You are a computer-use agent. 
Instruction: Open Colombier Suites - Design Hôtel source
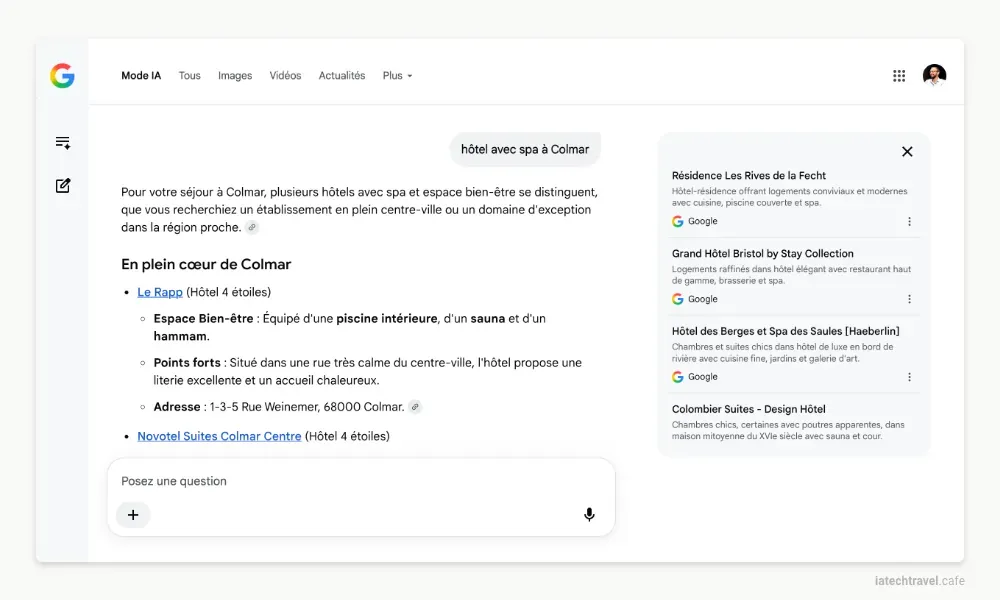pyautogui.click(x=748, y=409)
